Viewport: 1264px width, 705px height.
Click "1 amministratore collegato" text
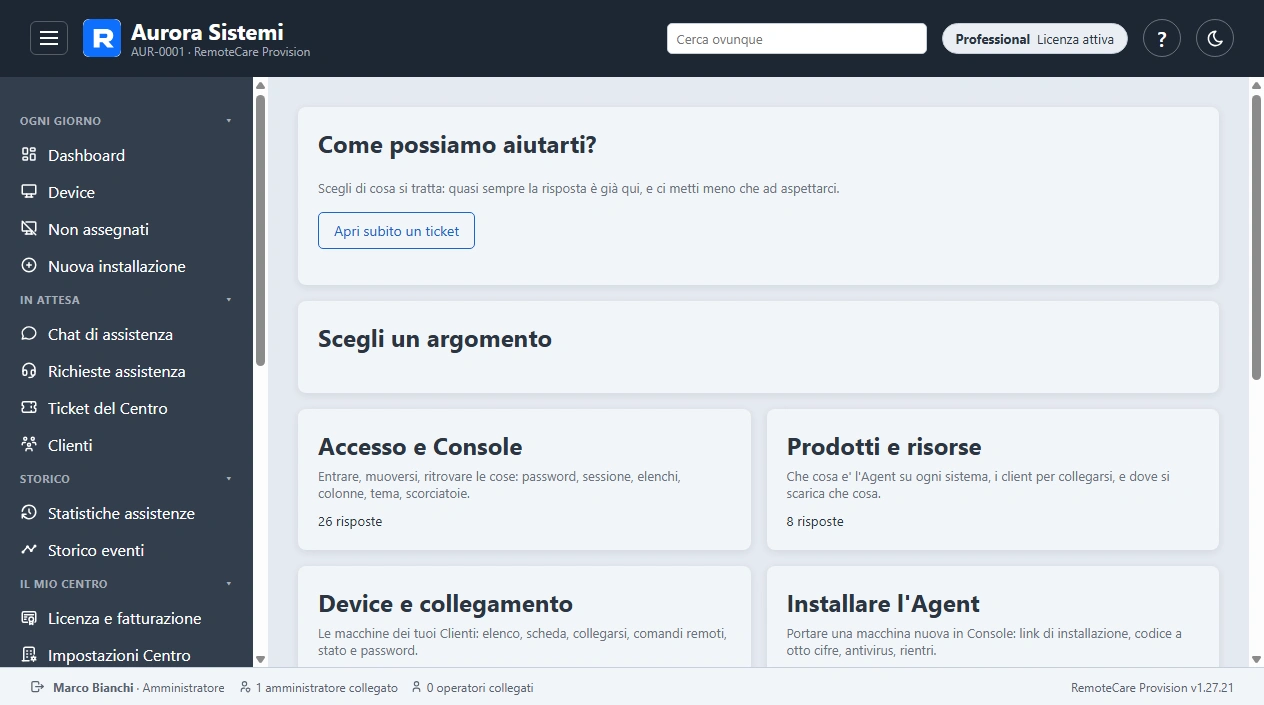(x=327, y=688)
